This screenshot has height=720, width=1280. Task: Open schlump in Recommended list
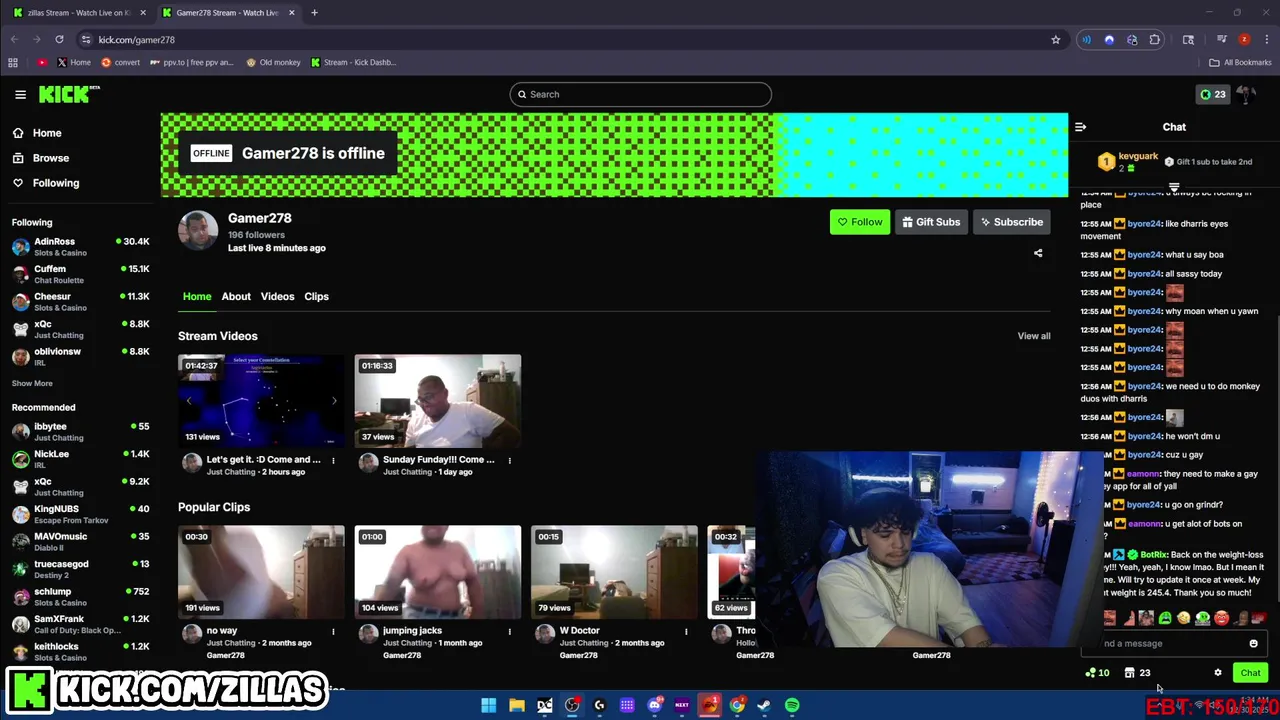tap(80, 597)
